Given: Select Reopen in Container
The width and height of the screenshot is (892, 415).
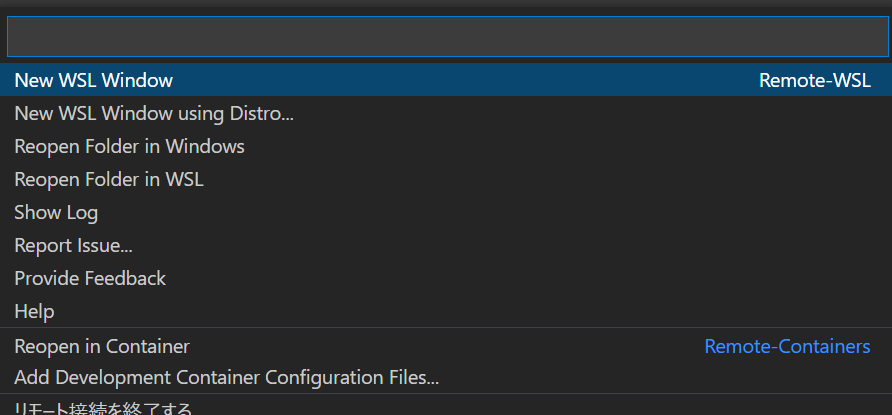Looking at the screenshot, I should 102,347.
